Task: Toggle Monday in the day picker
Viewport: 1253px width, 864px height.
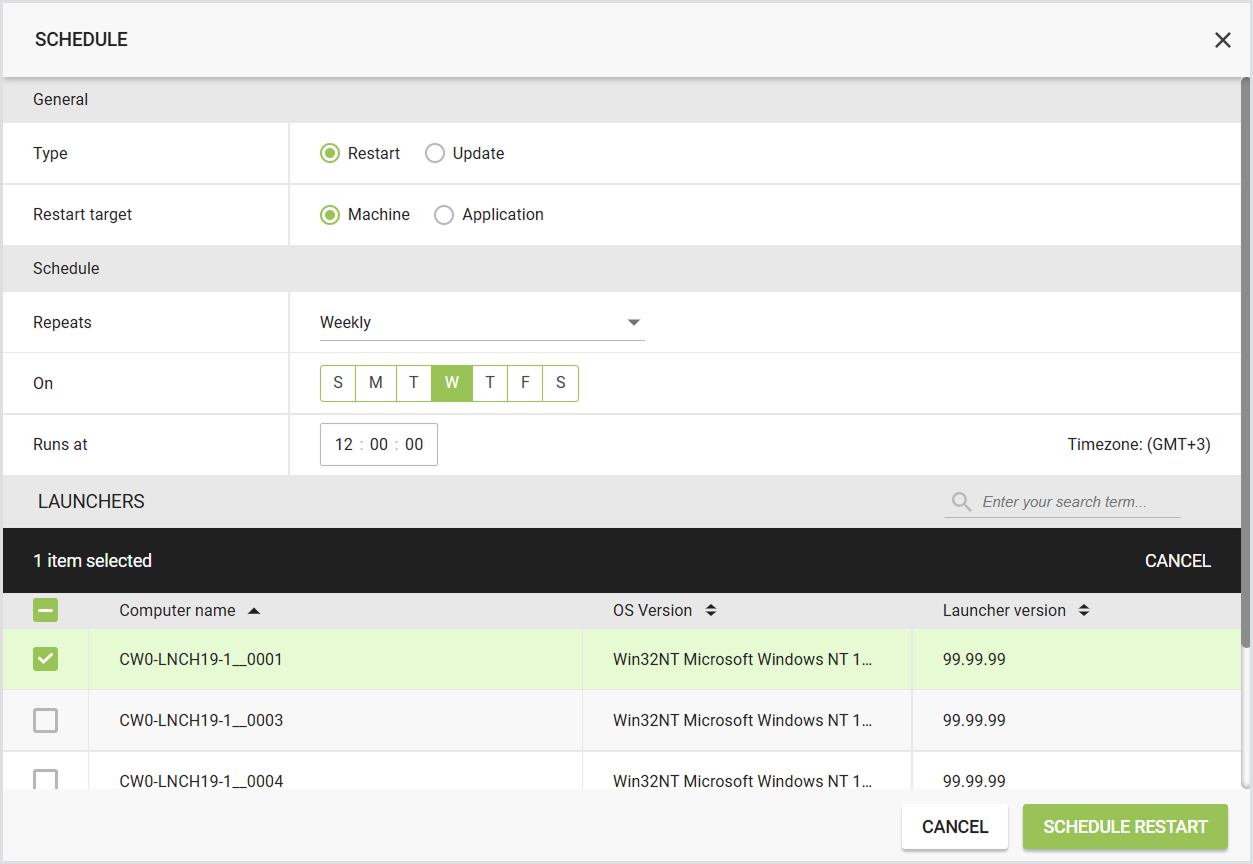Action: (376, 383)
